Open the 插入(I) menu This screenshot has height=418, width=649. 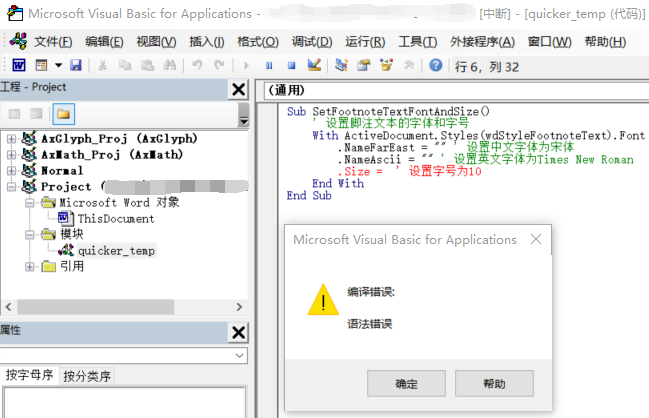207,42
